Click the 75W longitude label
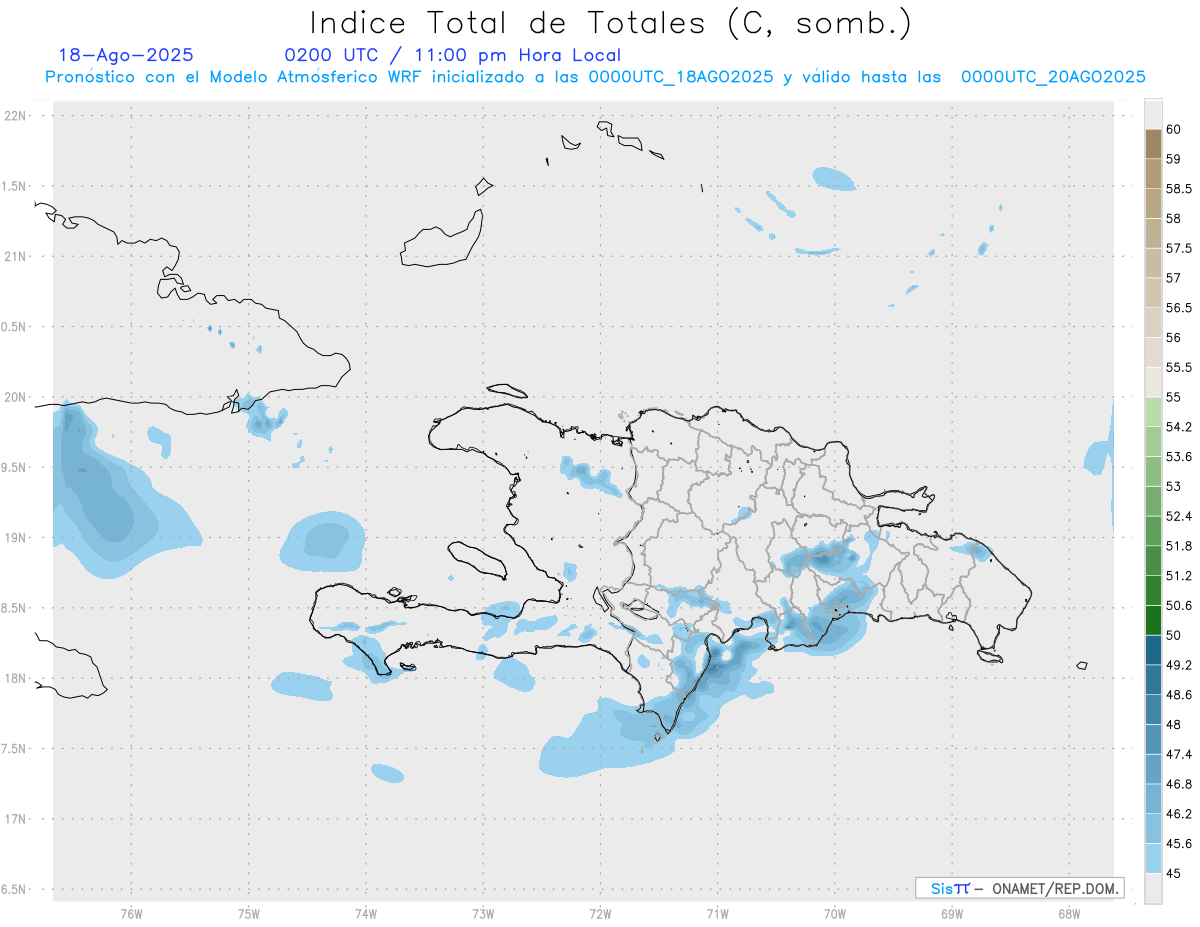This screenshot has width=1200, height=927. point(248,913)
